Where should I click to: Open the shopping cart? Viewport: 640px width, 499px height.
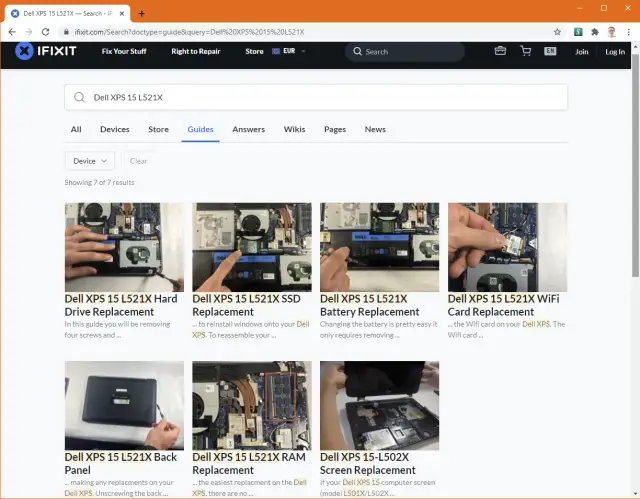(526, 51)
